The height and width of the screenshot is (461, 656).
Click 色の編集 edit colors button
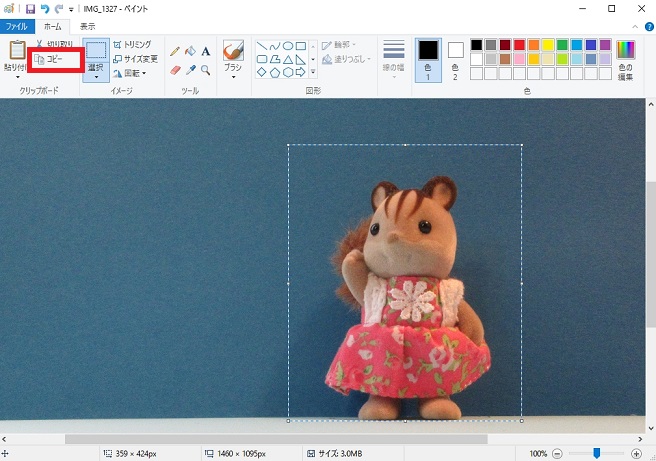tap(625, 60)
